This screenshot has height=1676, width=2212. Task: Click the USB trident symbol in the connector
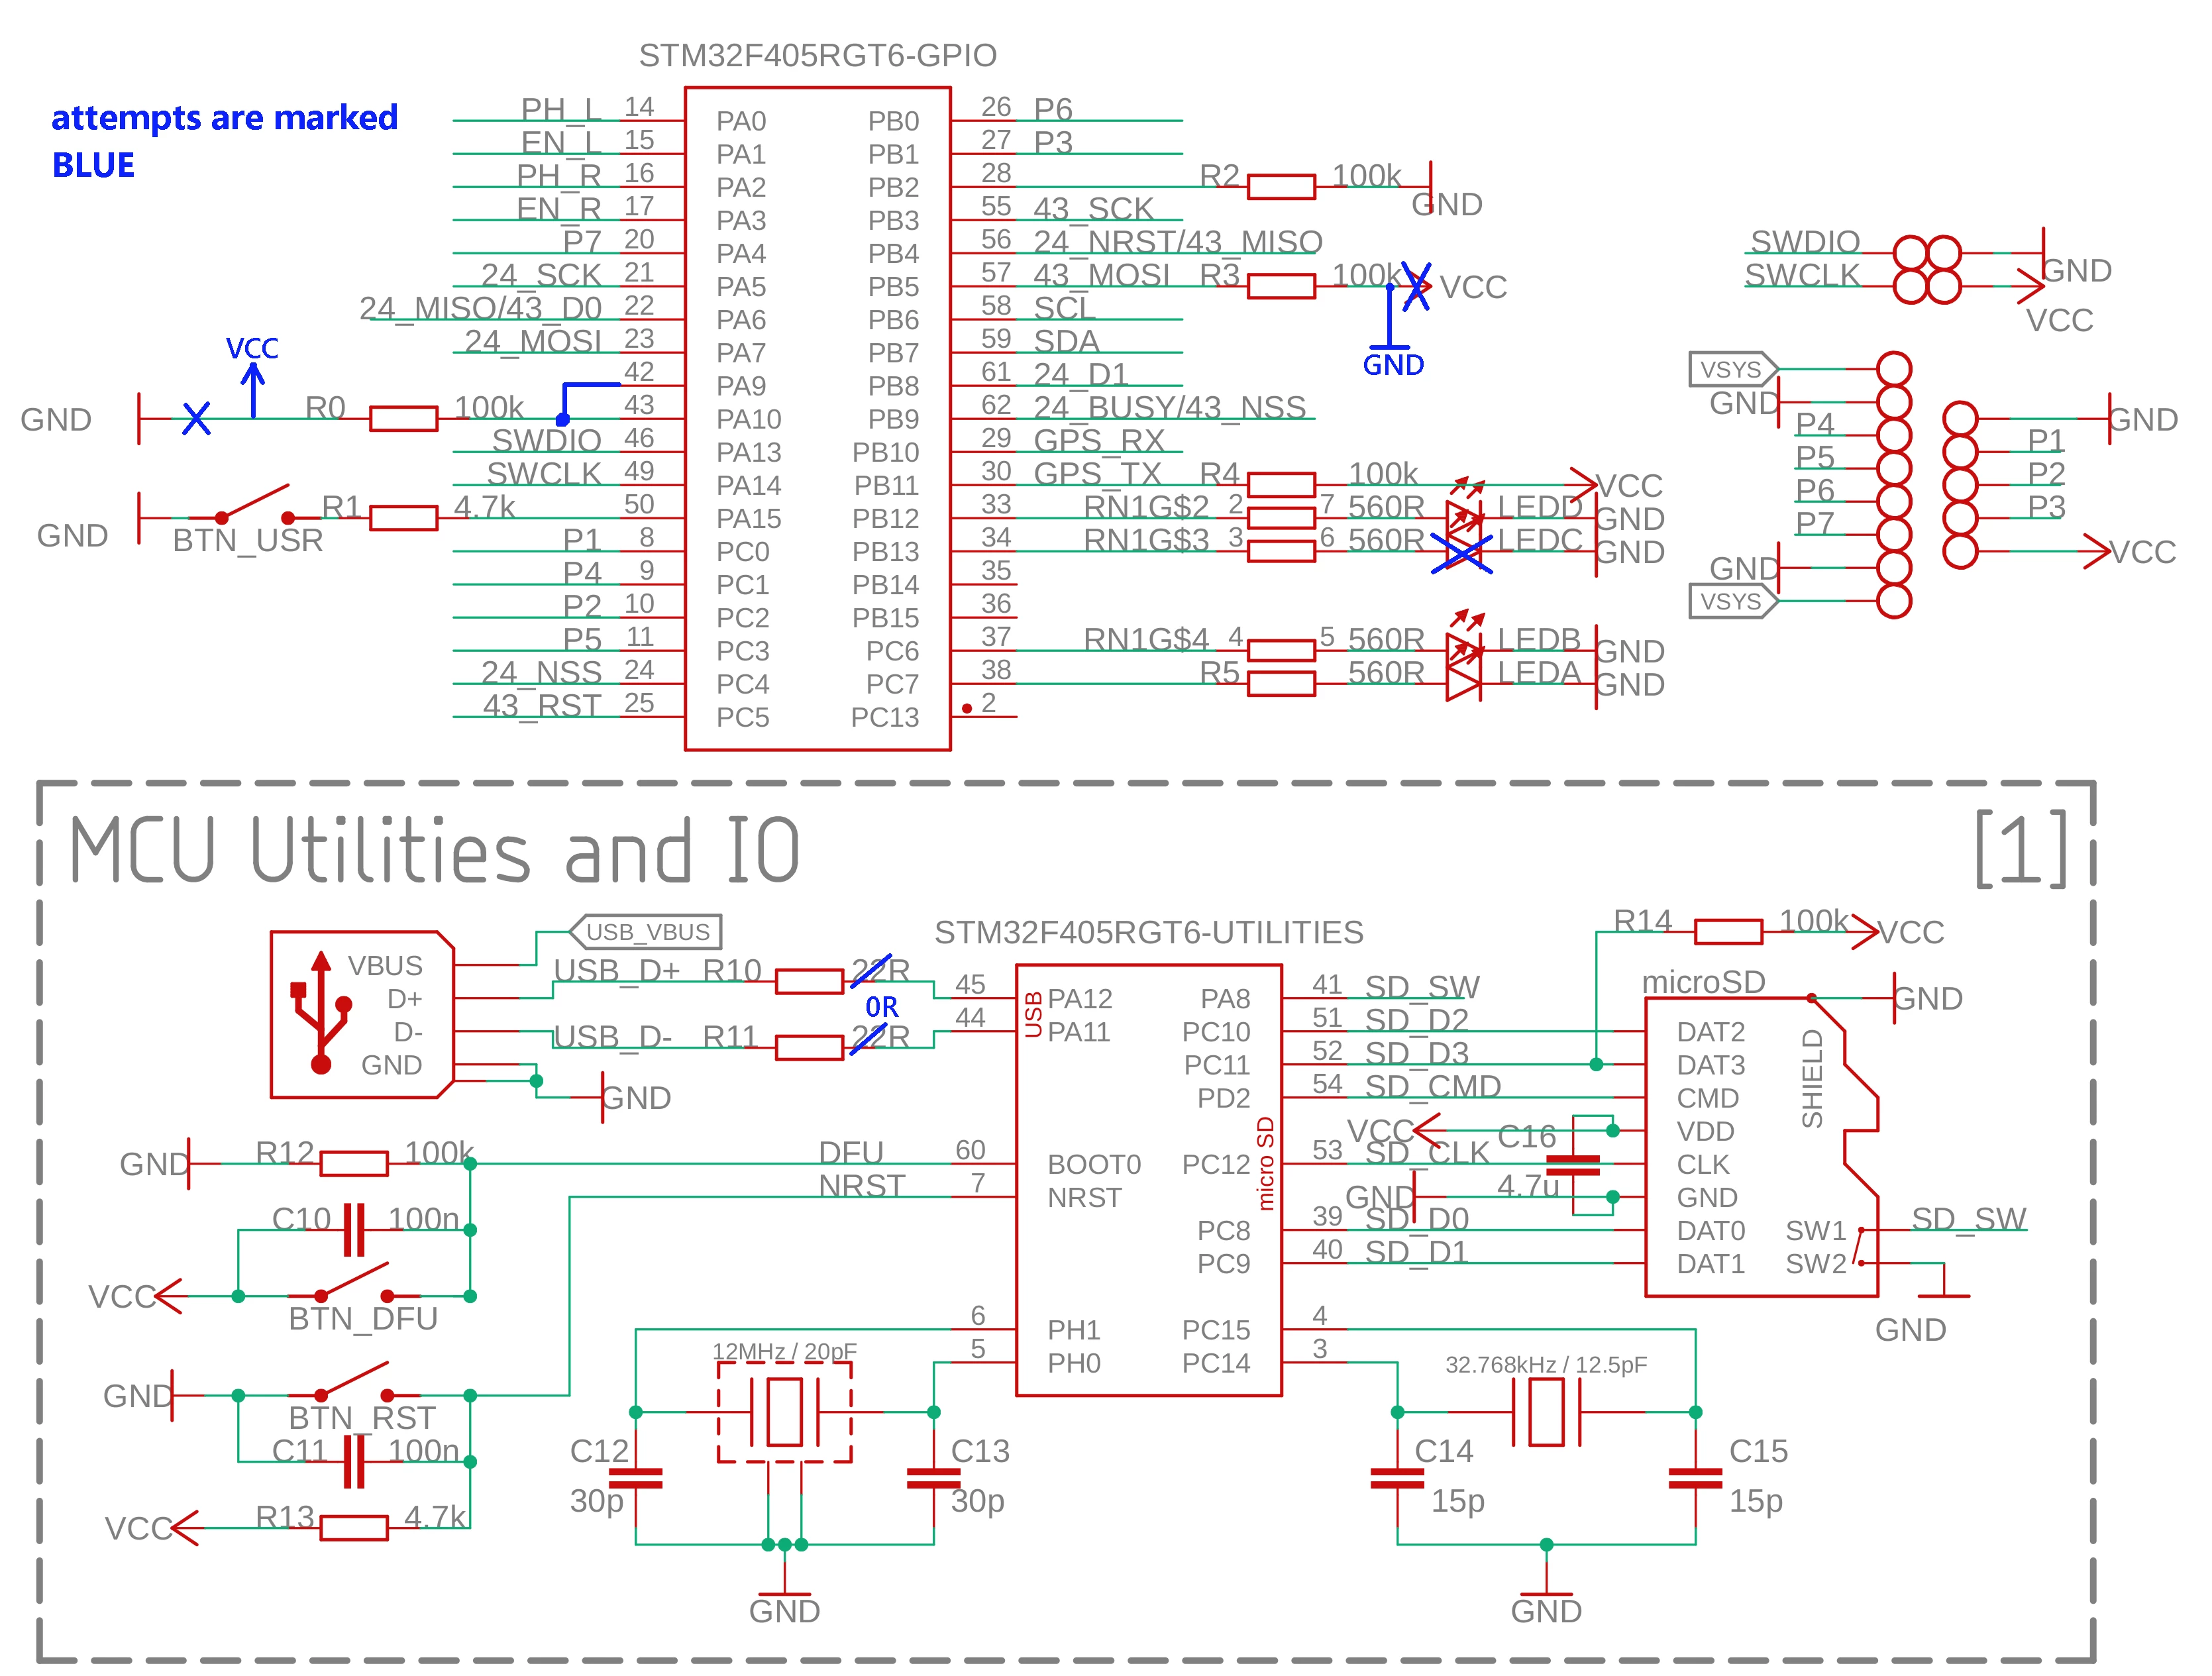pyautogui.click(x=321, y=1011)
